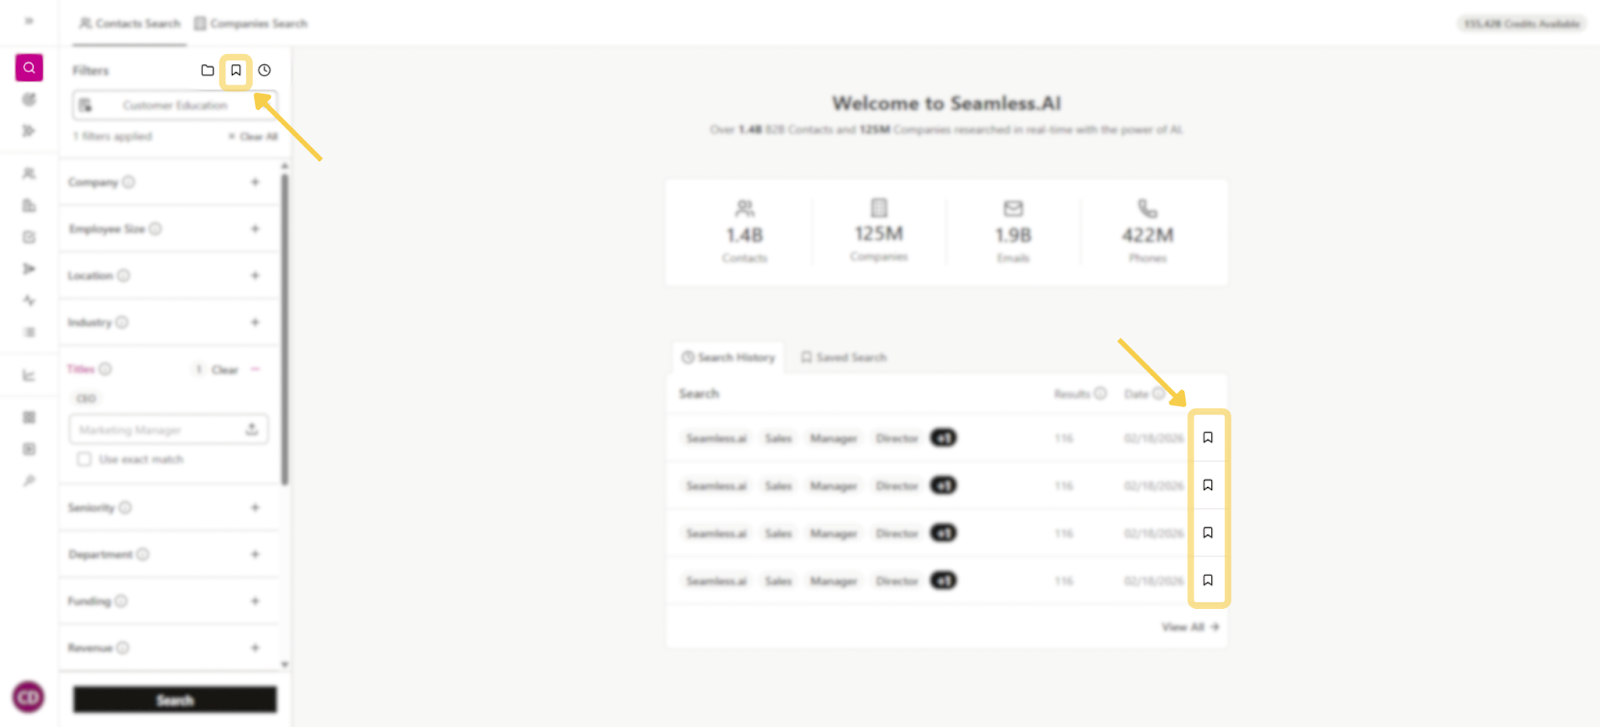Click the upload icon in the Titles input
Screen dimensions: 1600x727
click(252, 429)
